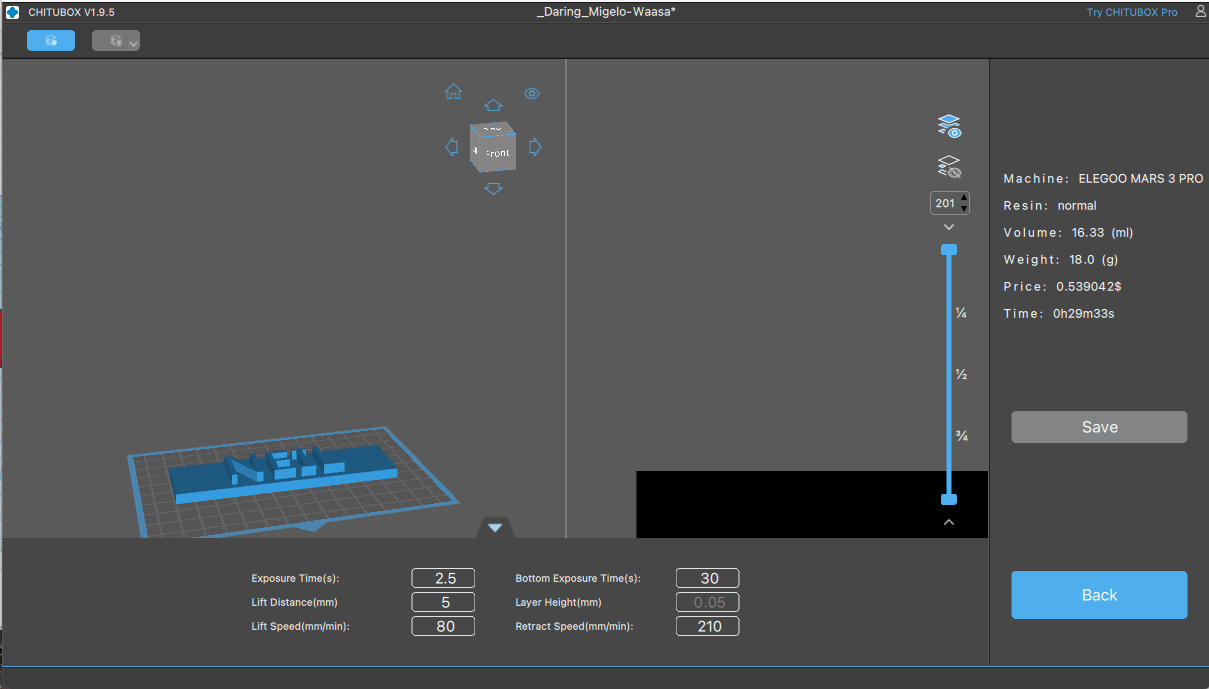The image size is (1209, 689).
Task: Click the Lift Speed(mm/min) label
Action: pos(300,627)
